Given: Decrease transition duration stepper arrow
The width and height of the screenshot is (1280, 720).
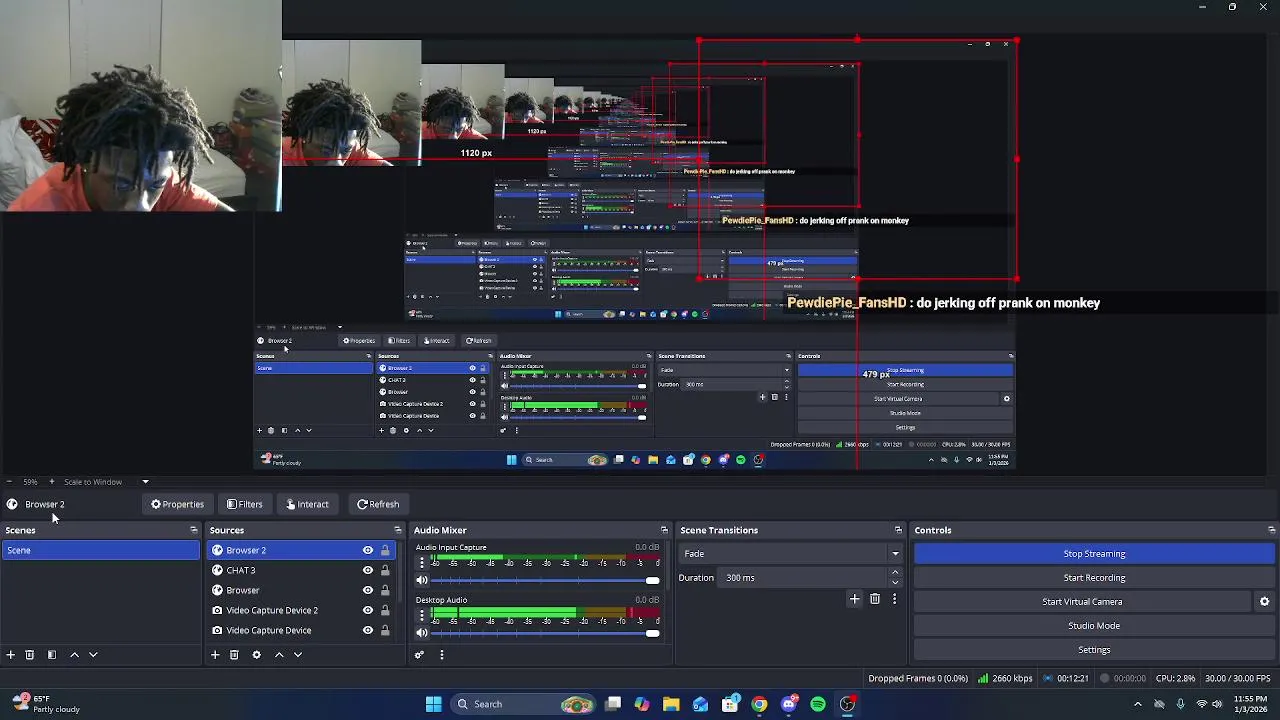Looking at the screenshot, I should pyautogui.click(x=895, y=582).
